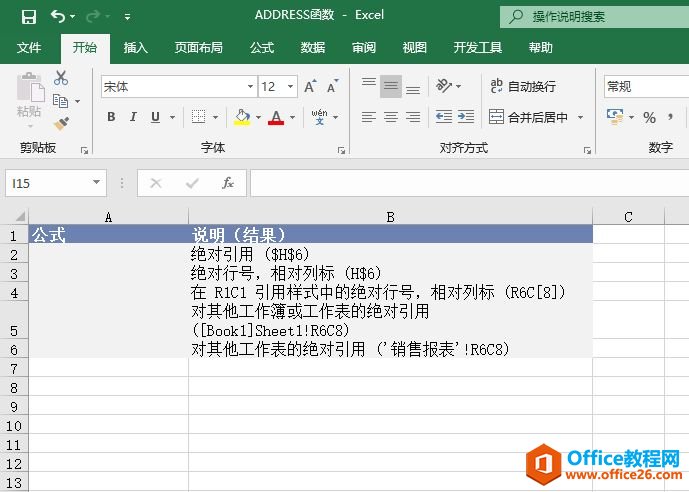Expand the Name Box dropdown arrow
This screenshot has width=689, height=492.
point(97,182)
